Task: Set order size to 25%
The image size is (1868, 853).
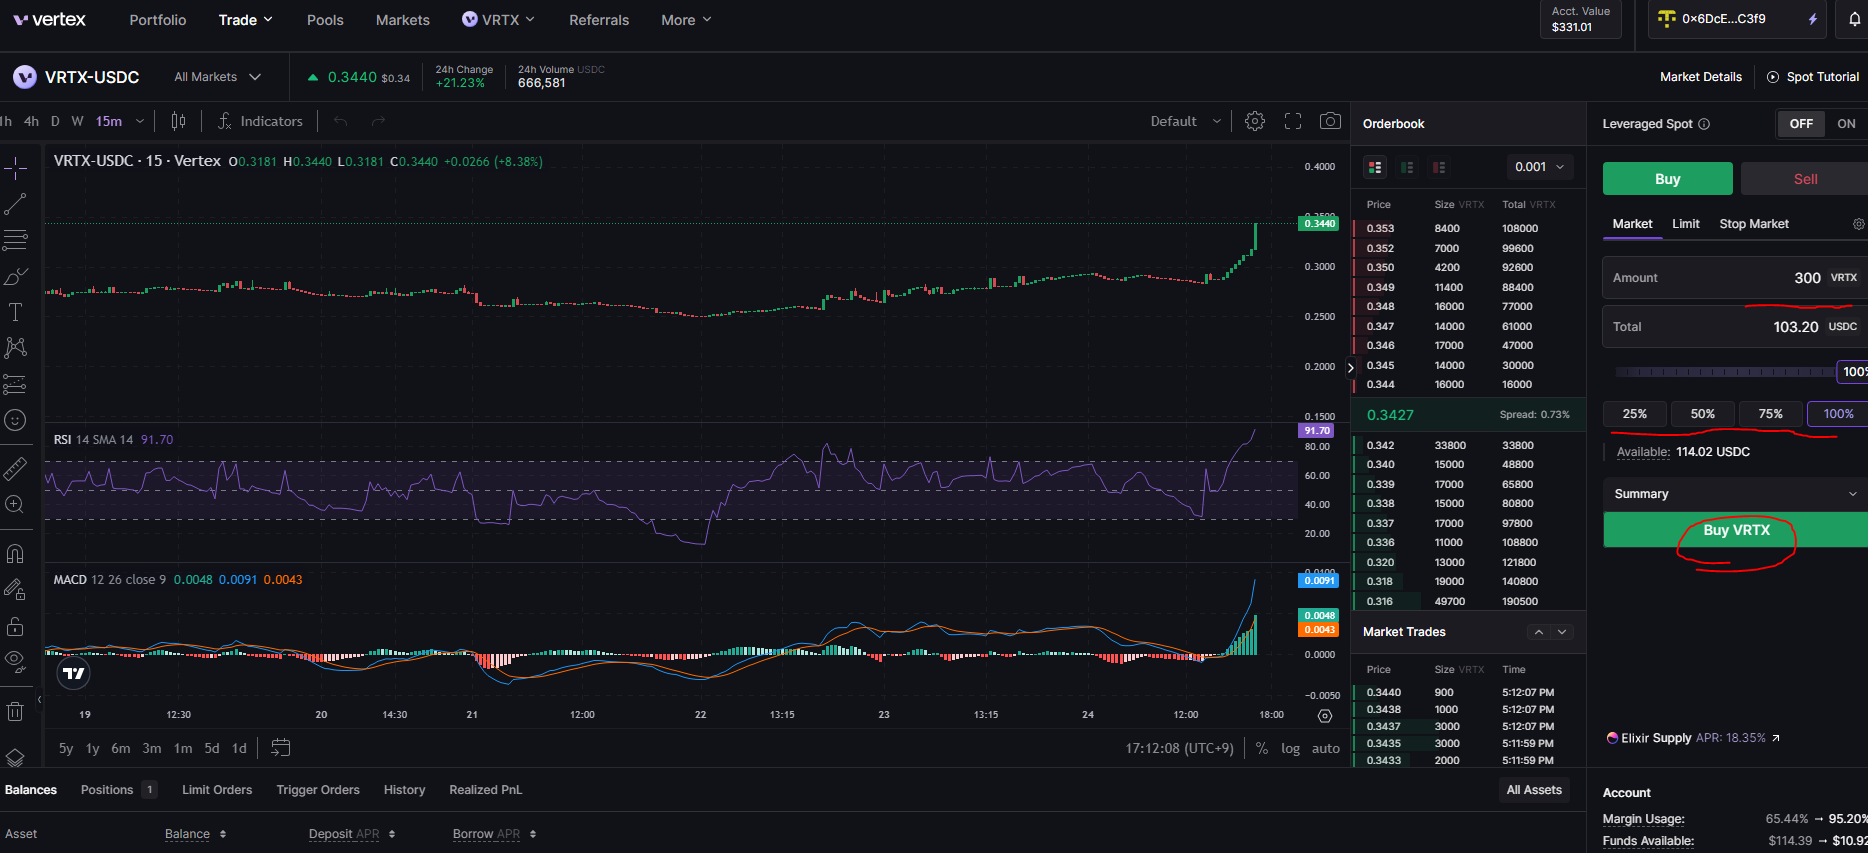Action: point(1635,414)
